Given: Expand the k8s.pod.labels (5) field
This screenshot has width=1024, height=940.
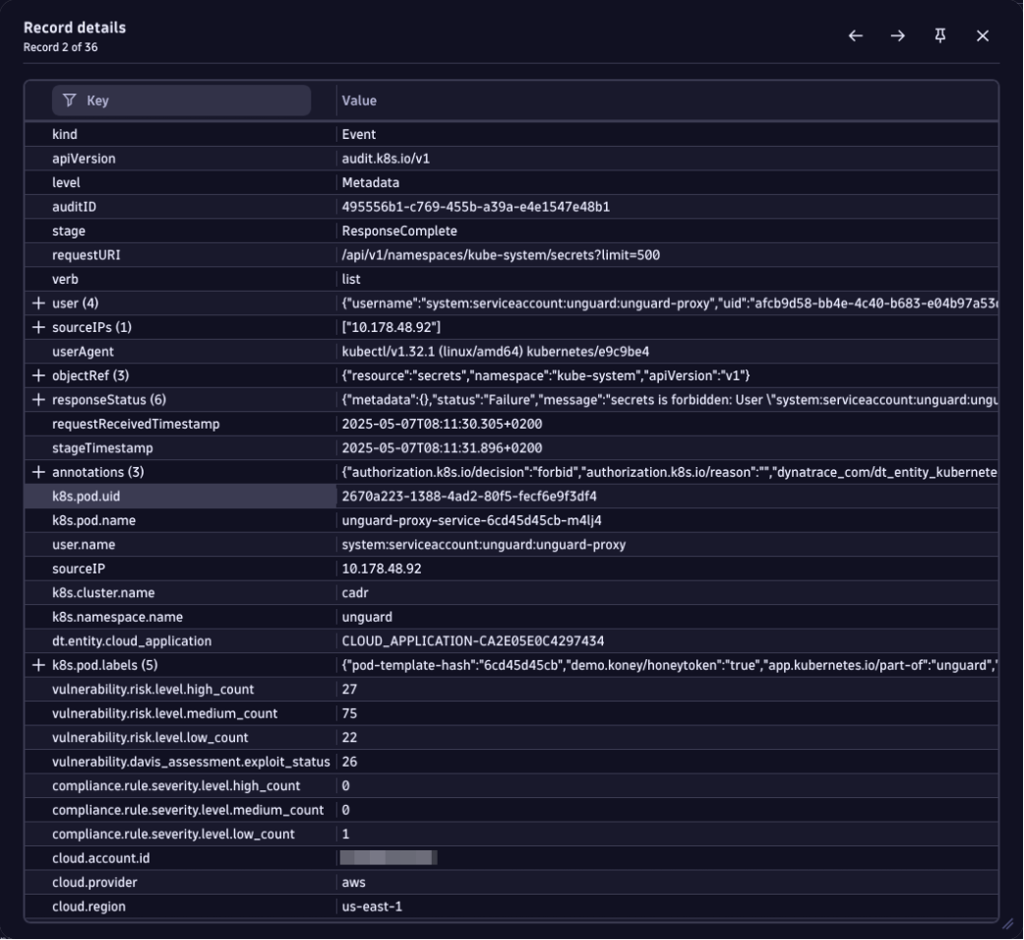Looking at the screenshot, I should (38, 665).
